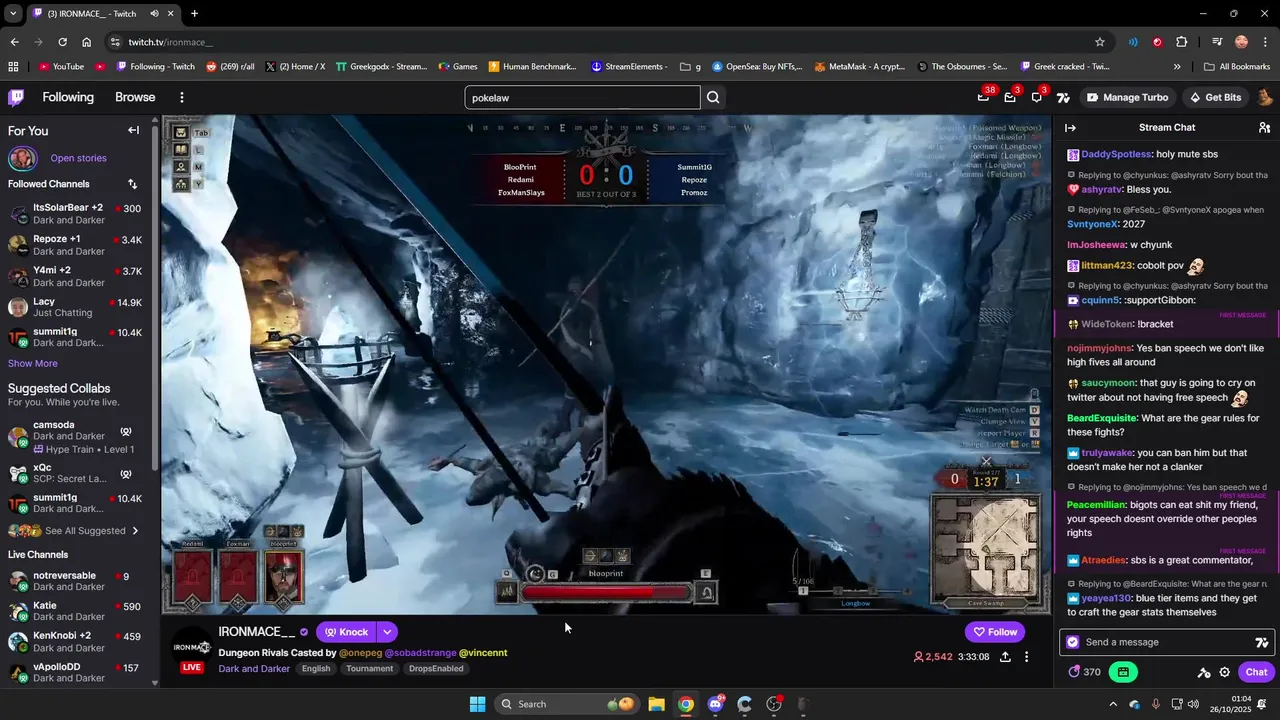Open chat settings gear

[x=1224, y=672]
